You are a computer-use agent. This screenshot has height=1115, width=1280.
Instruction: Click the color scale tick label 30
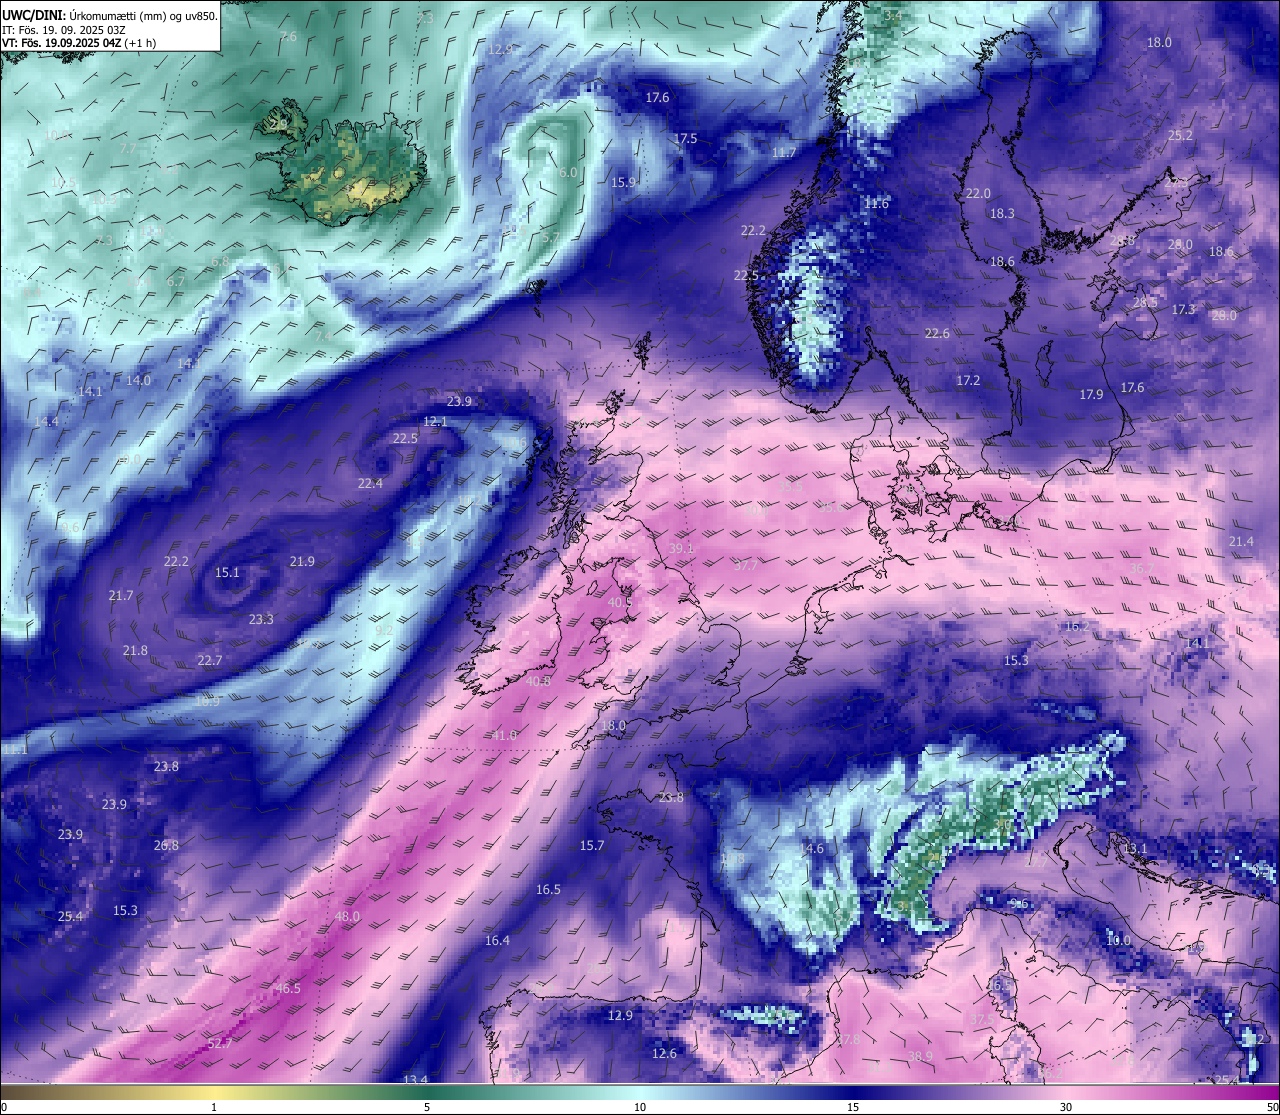[x=1066, y=1107]
